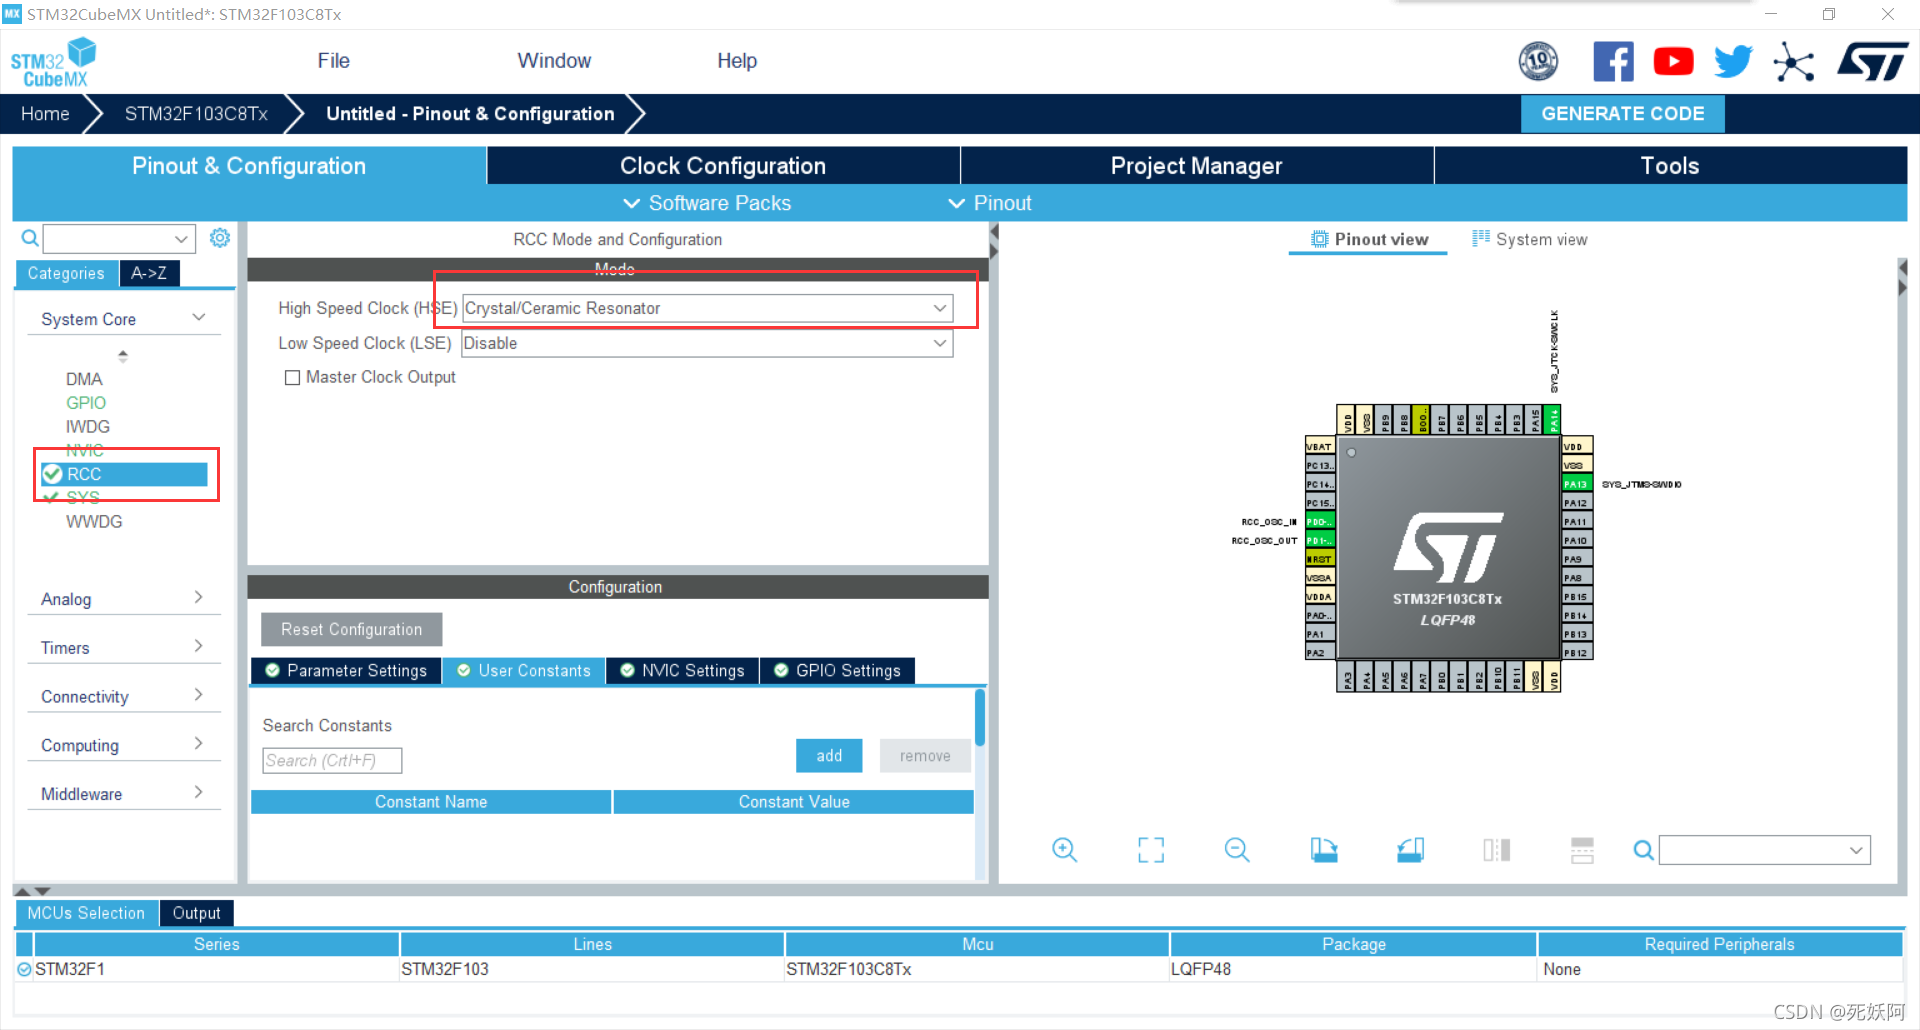Viewport: 1920px width, 1030px height.
Task: Select the PA12 pin on chip
Action: [x=1577, y=503]
